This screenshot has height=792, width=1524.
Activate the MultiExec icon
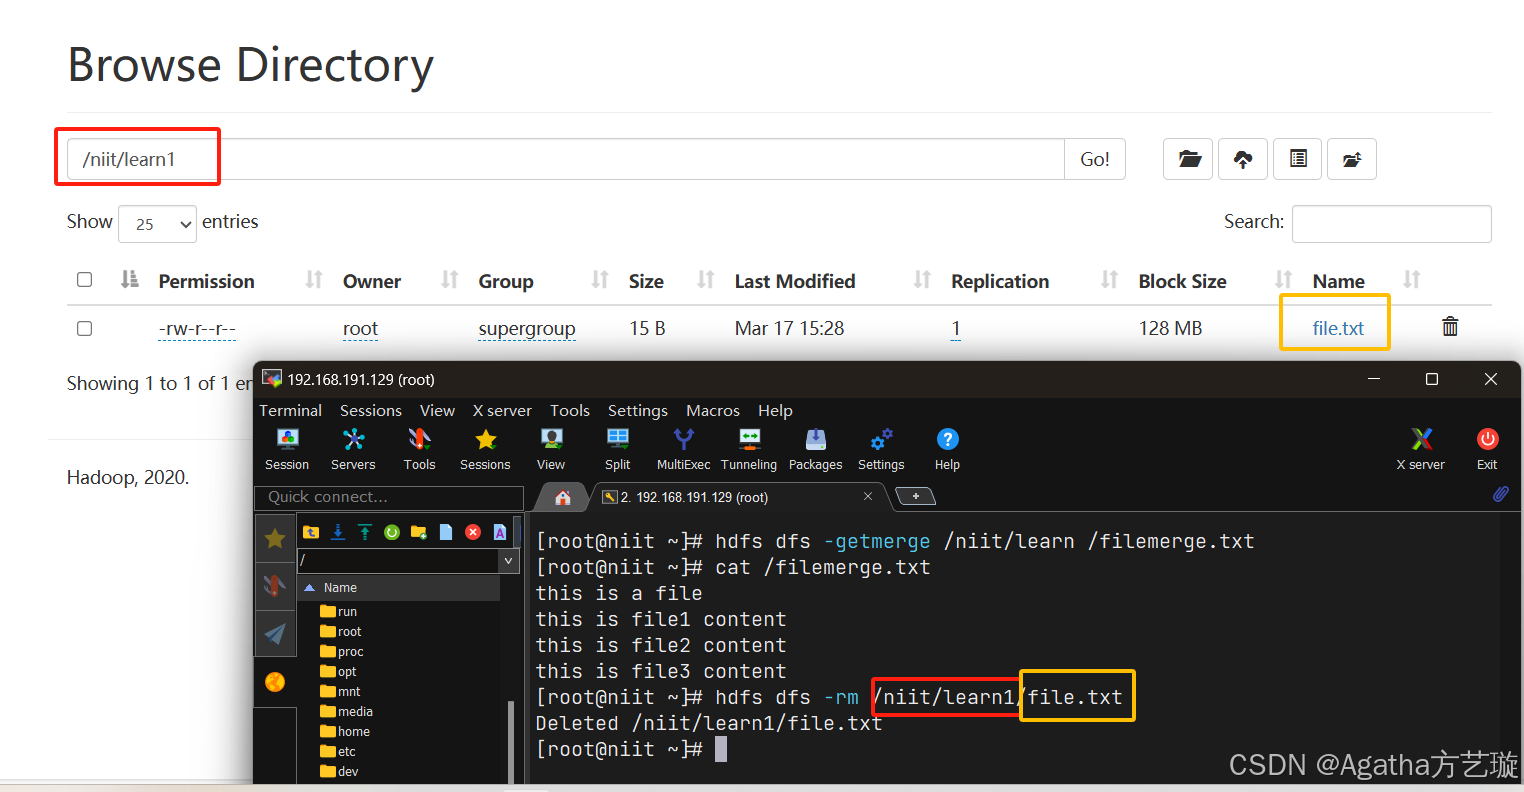click(684, 448)
